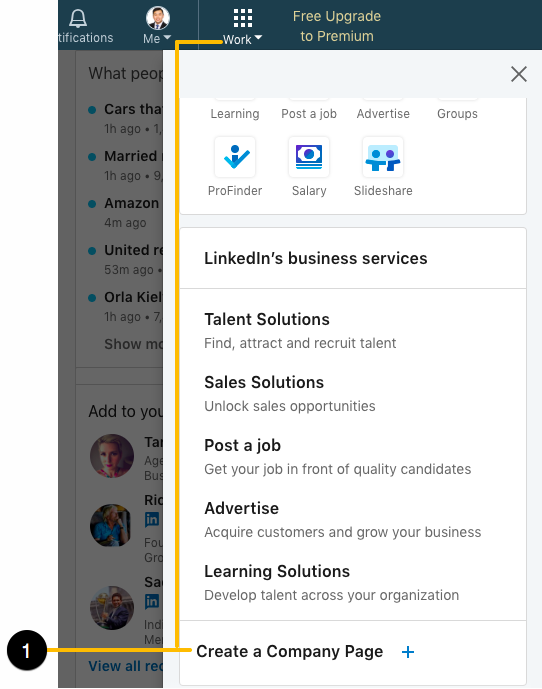Close the Work panel with the X
Viewport: 542px width, 689px height.
pyautogui.click(x=519, y=74)
